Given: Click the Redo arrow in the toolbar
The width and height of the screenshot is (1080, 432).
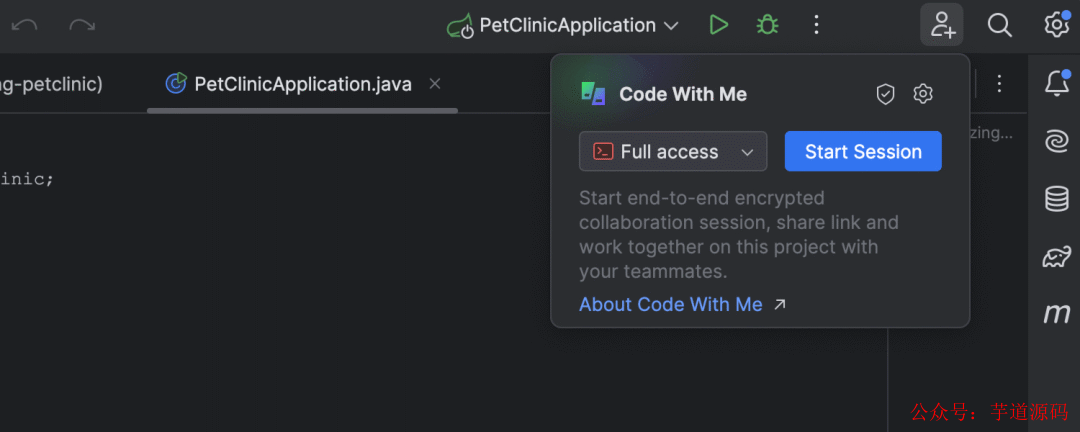Looking at the screenshot, I should [82, 25].
